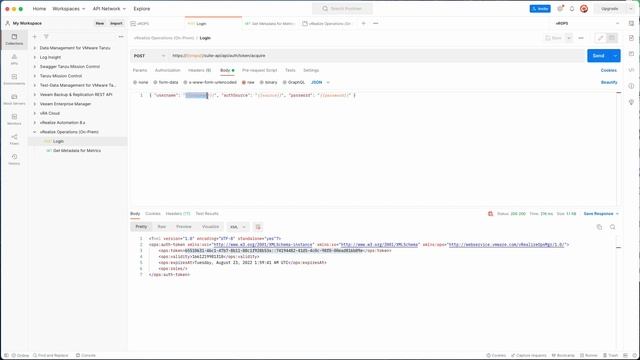
Task: Switch to the Params request tab
Action: click(140, 70)
